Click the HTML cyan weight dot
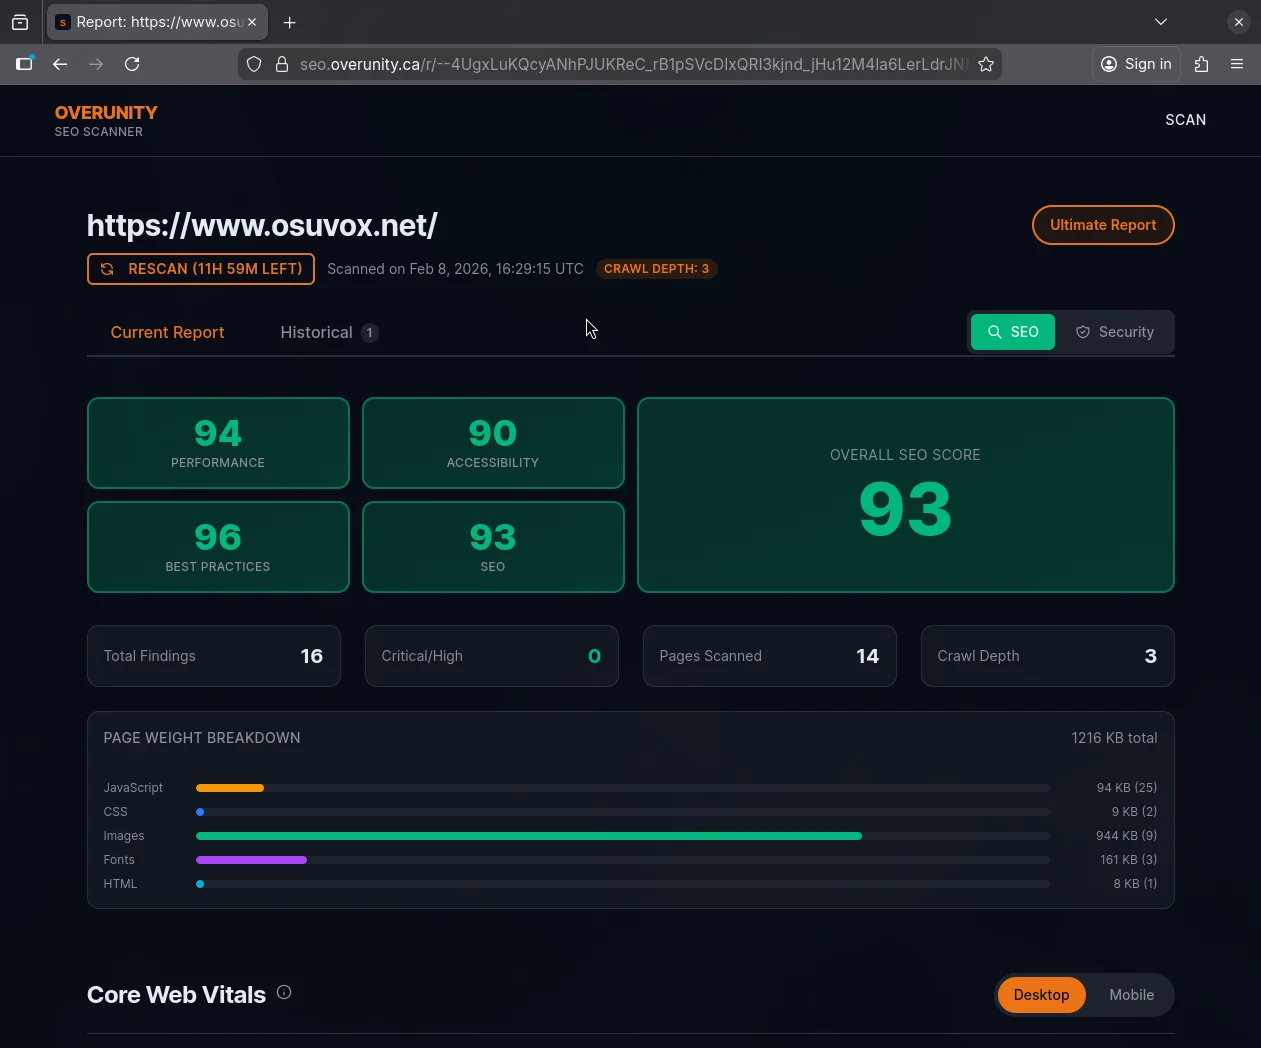 [200, 884]
